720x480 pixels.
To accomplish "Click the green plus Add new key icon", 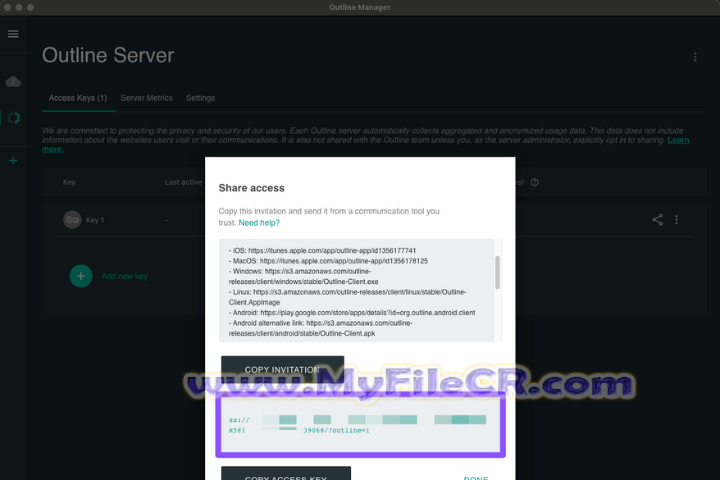I will point(81,276).
